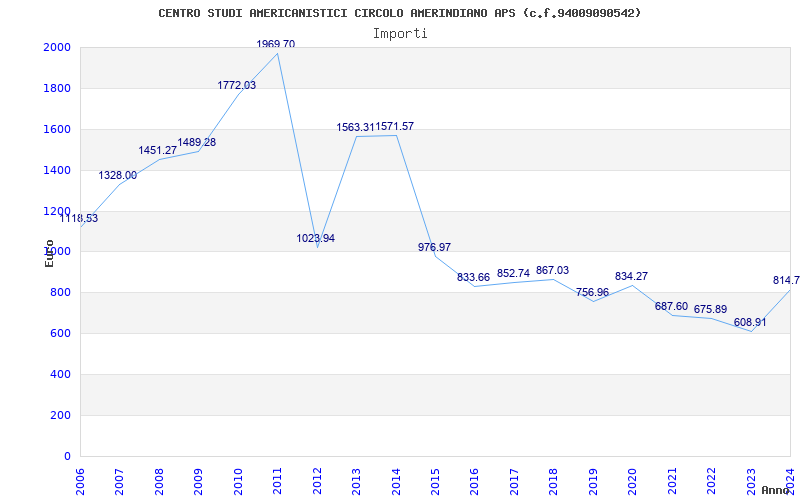This screenshot has width=800, height=500.
Task: Select the 1328.00 data label
Action: [x=118, y=176]
